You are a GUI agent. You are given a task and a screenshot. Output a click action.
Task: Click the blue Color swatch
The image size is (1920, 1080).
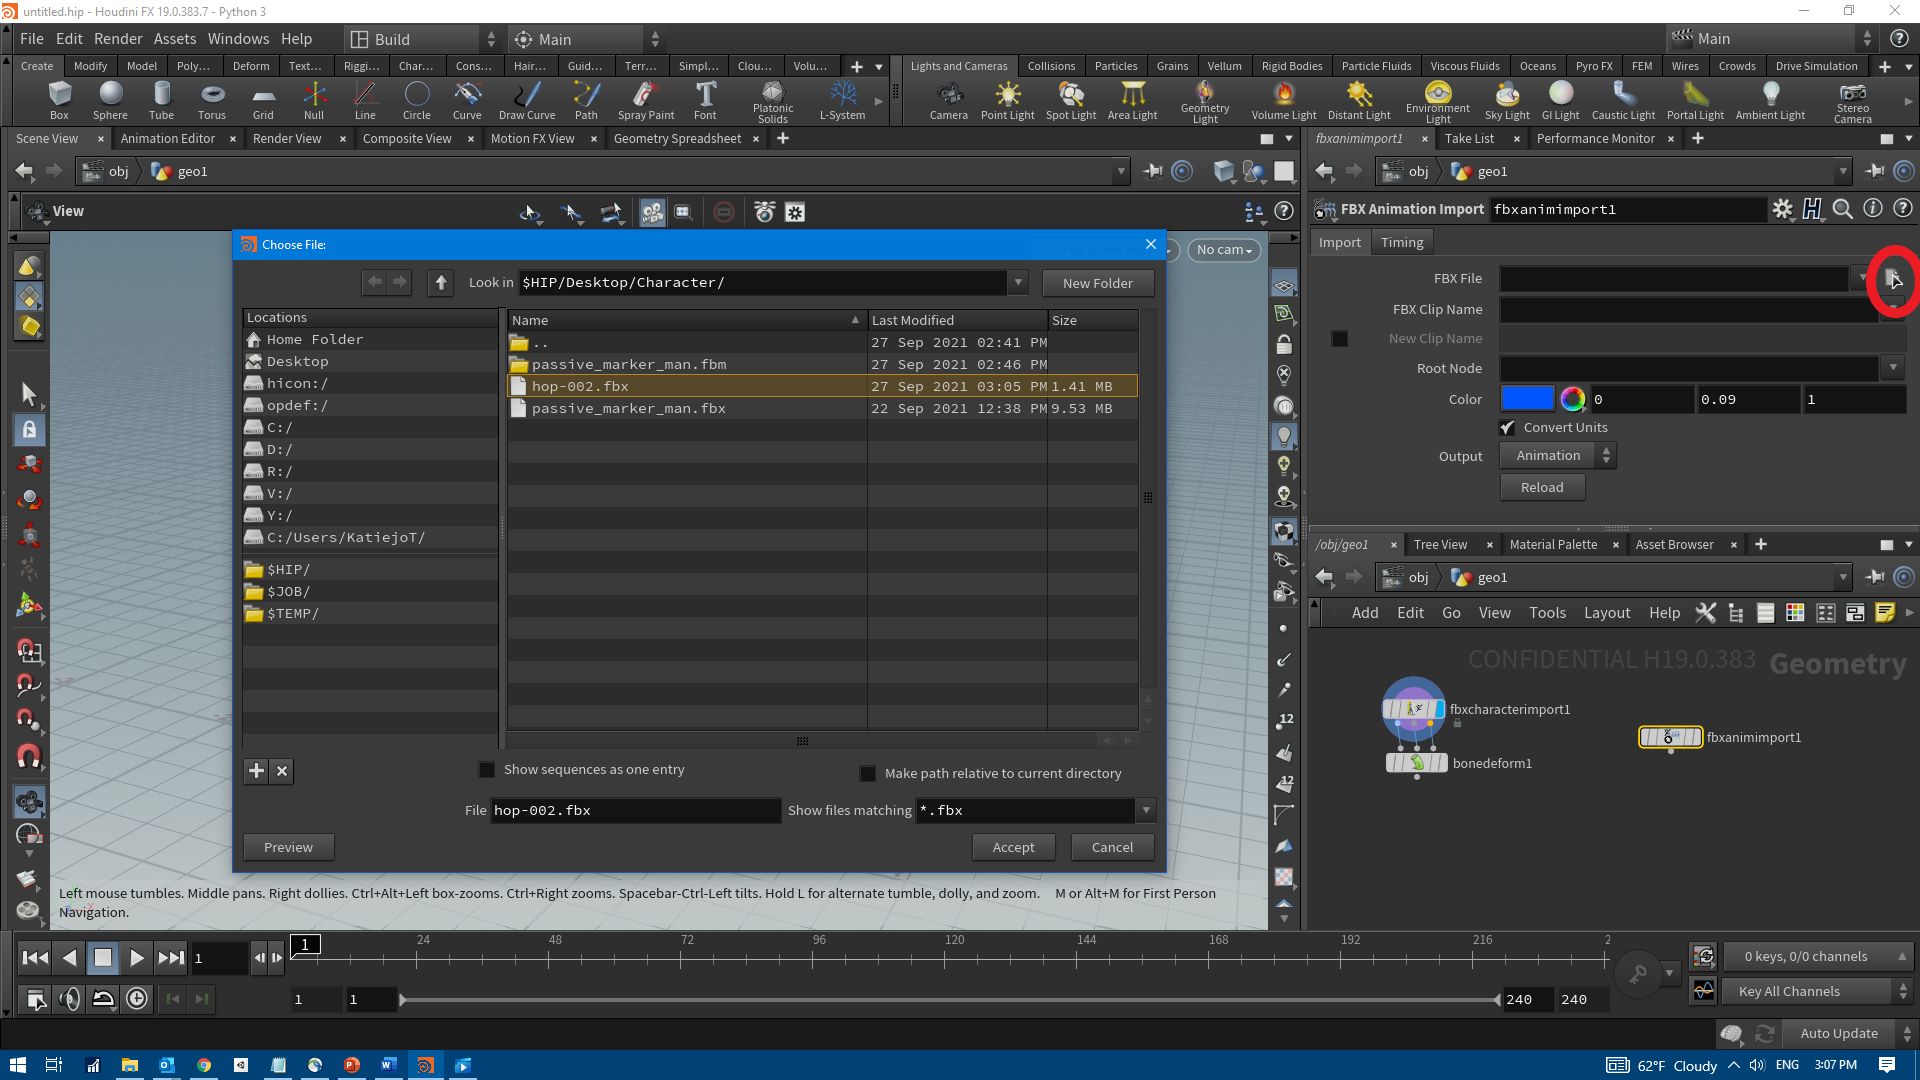coord(1527,400)
